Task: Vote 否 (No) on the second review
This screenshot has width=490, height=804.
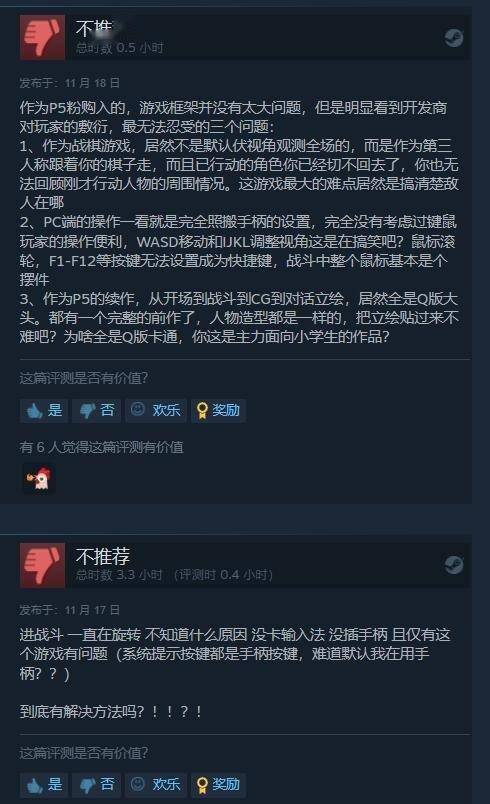Action: (96, 784)
